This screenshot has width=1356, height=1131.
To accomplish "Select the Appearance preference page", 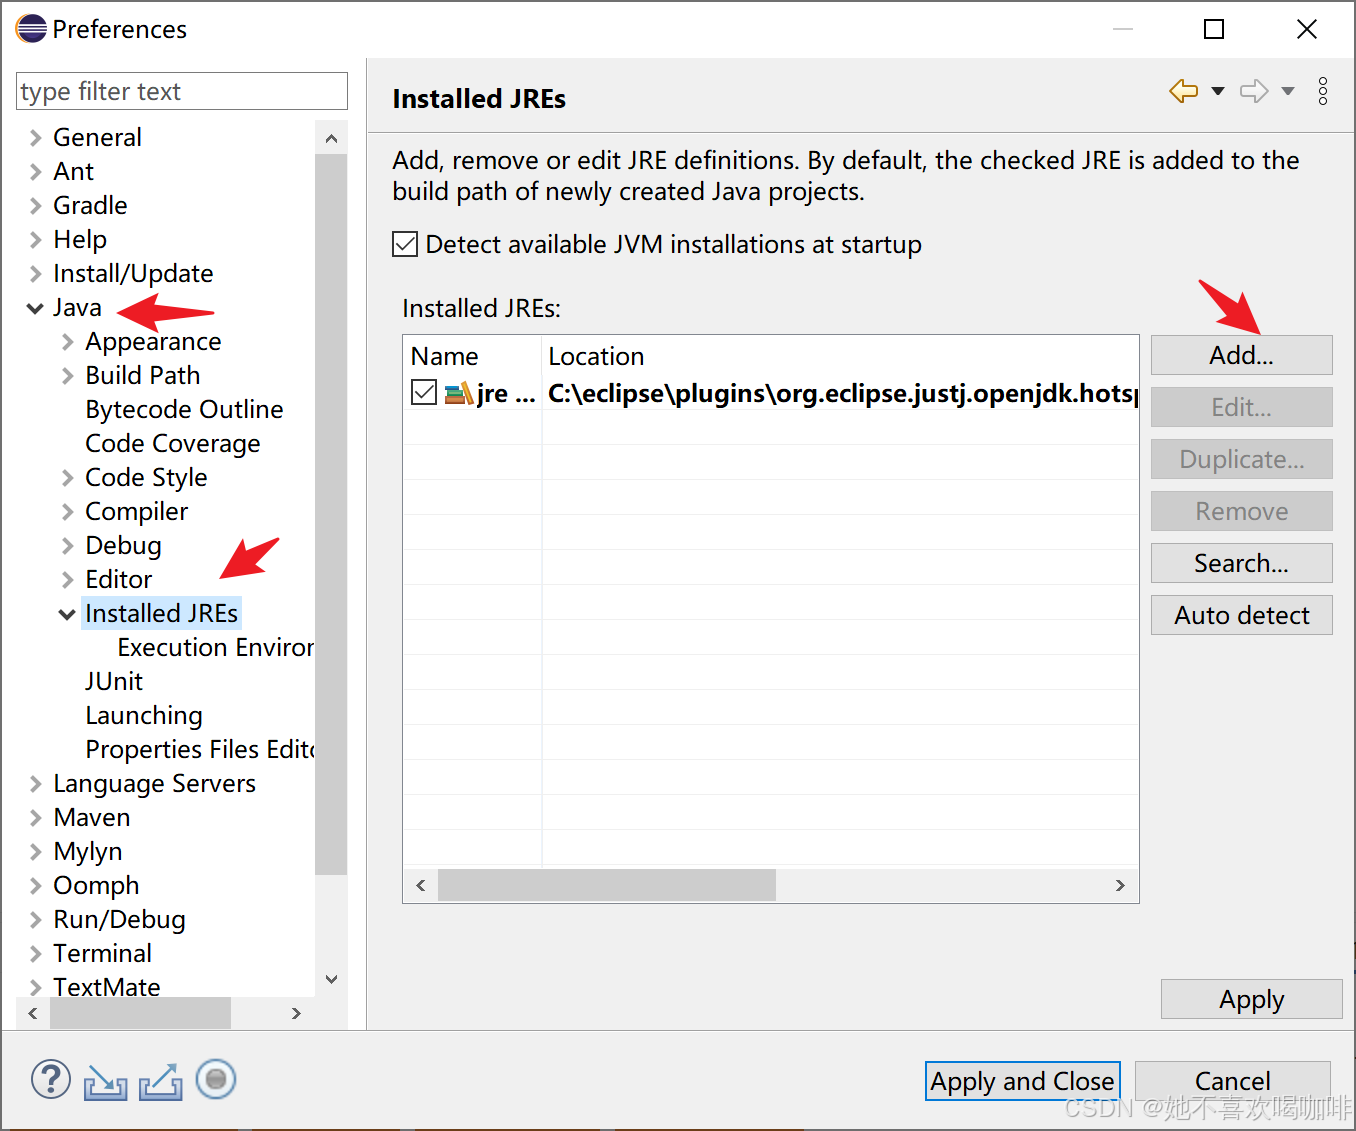I will pos(153,342).
